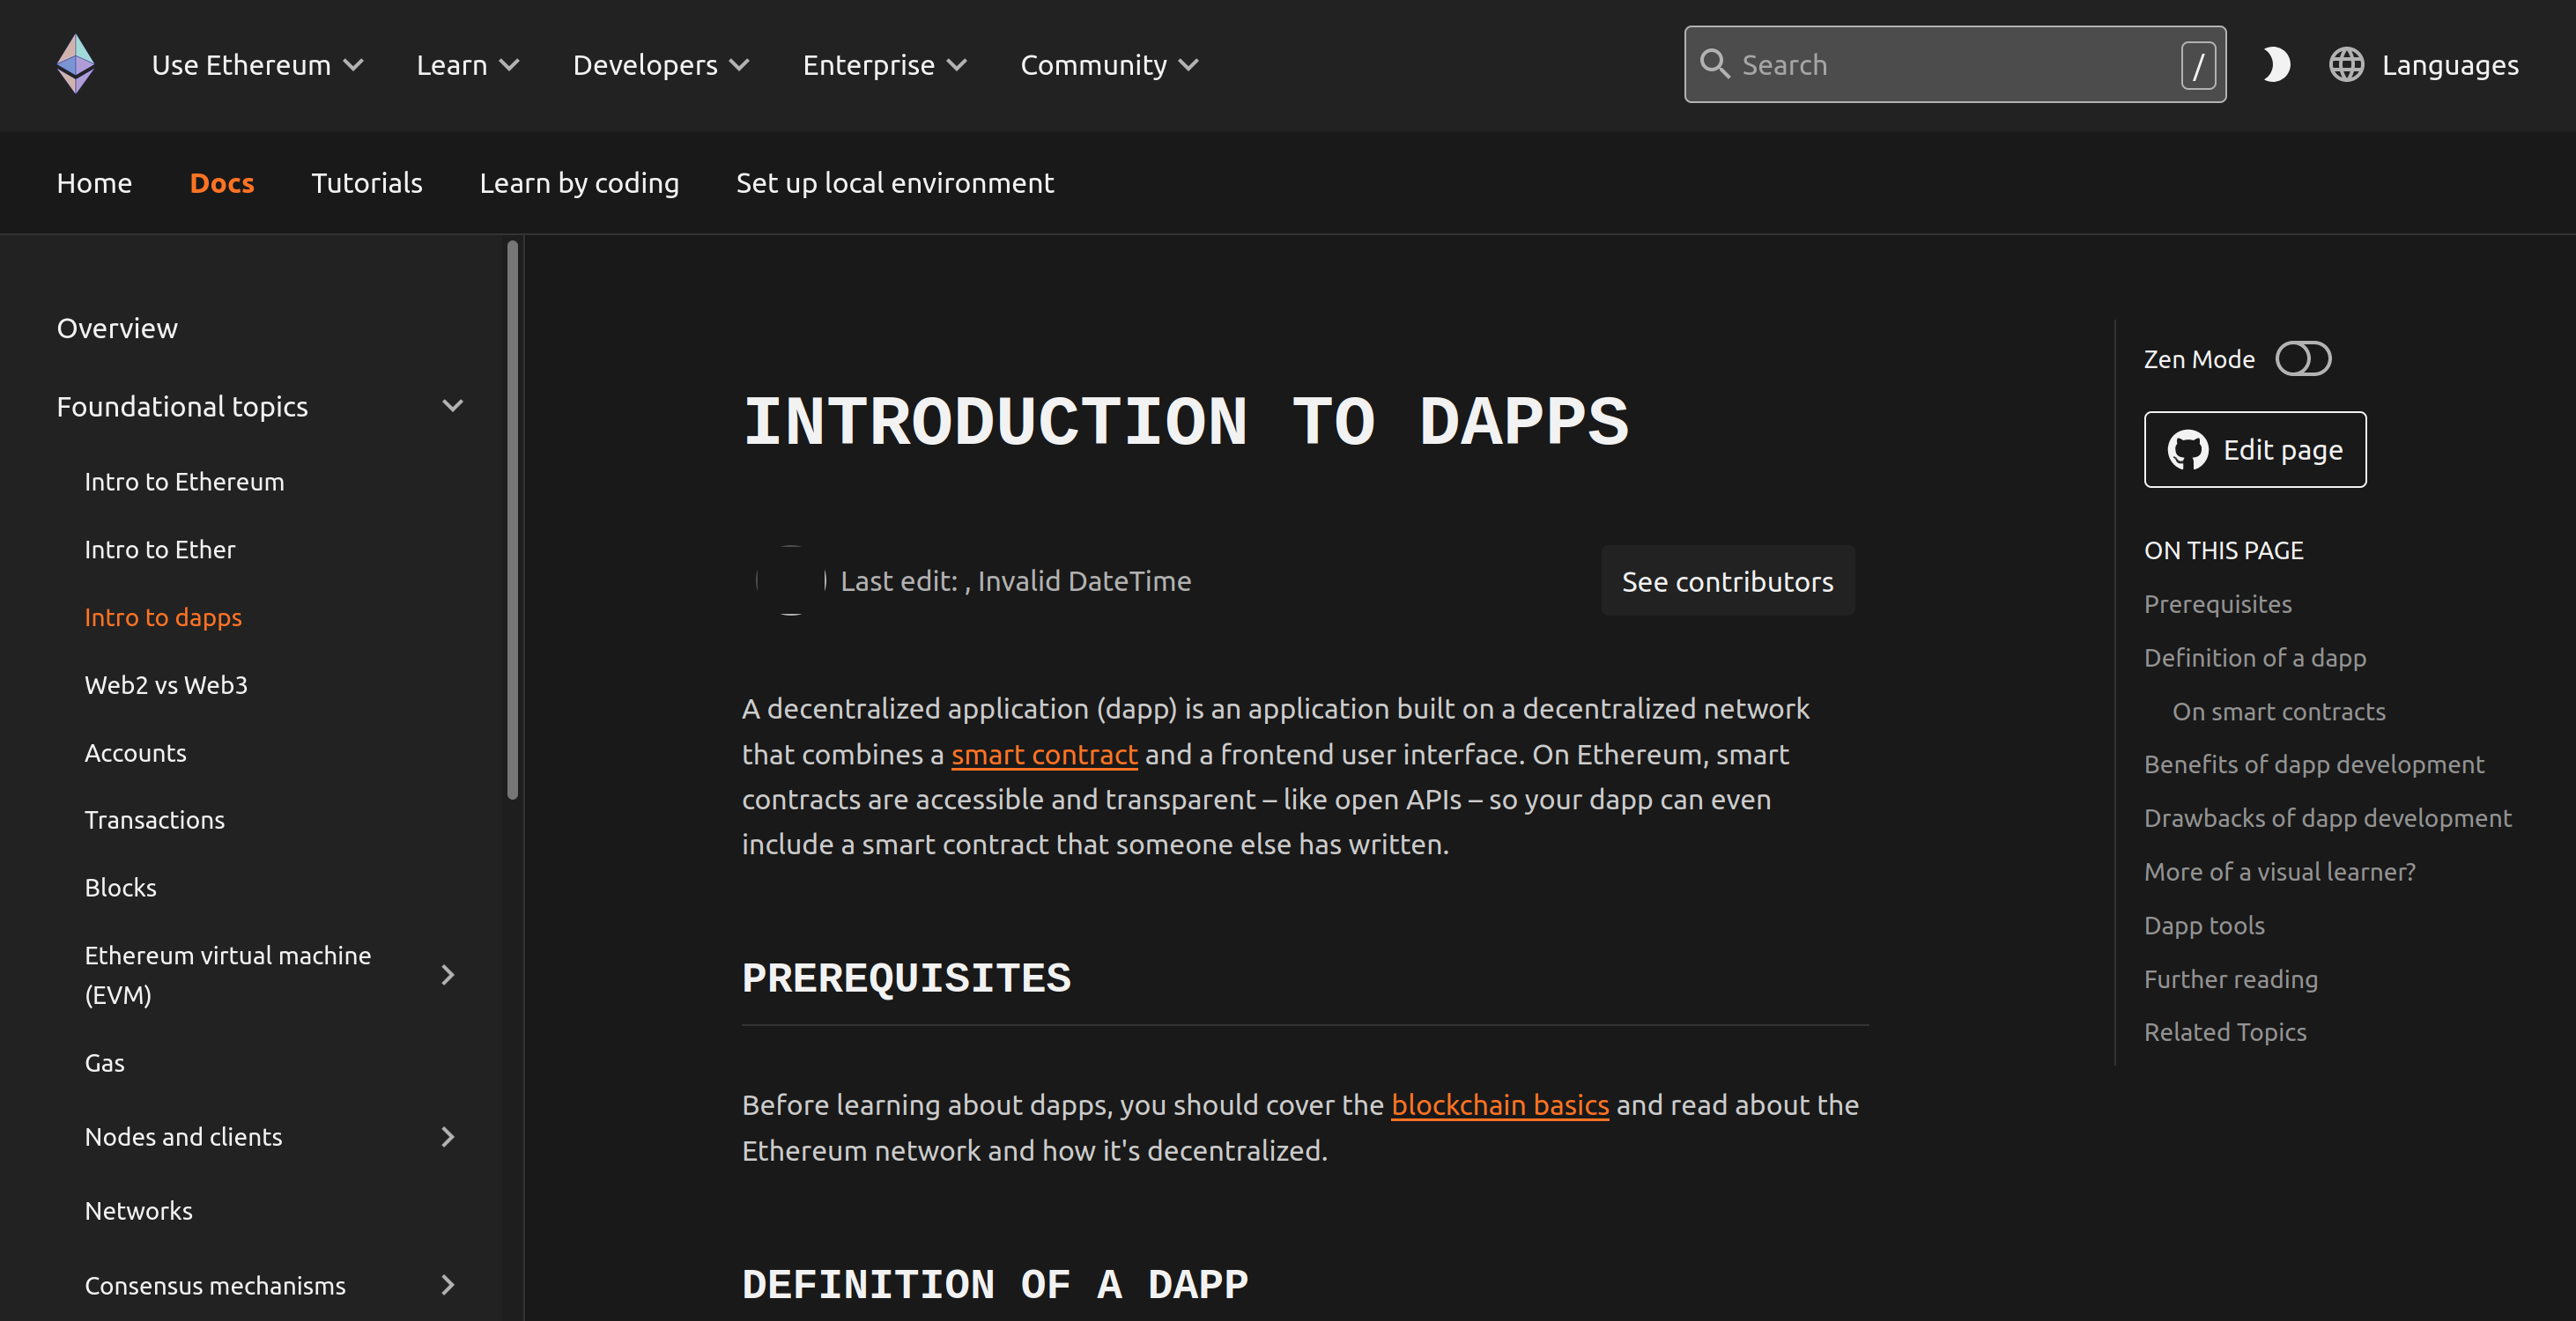Image resolution: width=2576 pixels, height=1321 pixels.
Task: Collapse the Foundational topics section
Action: 453,406
